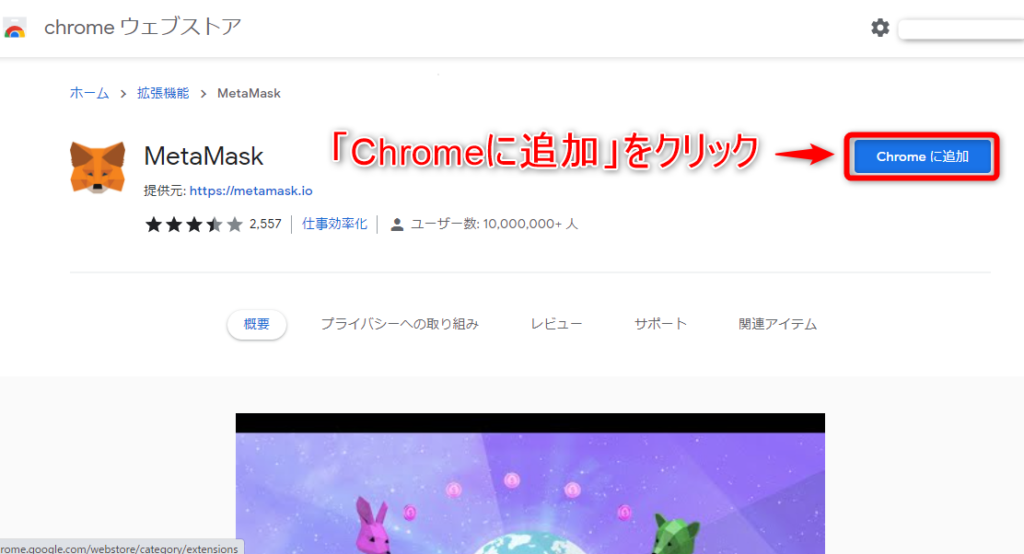Click the chrome ウェブストア title text
Screen dimensions: 1024x554
142,27
